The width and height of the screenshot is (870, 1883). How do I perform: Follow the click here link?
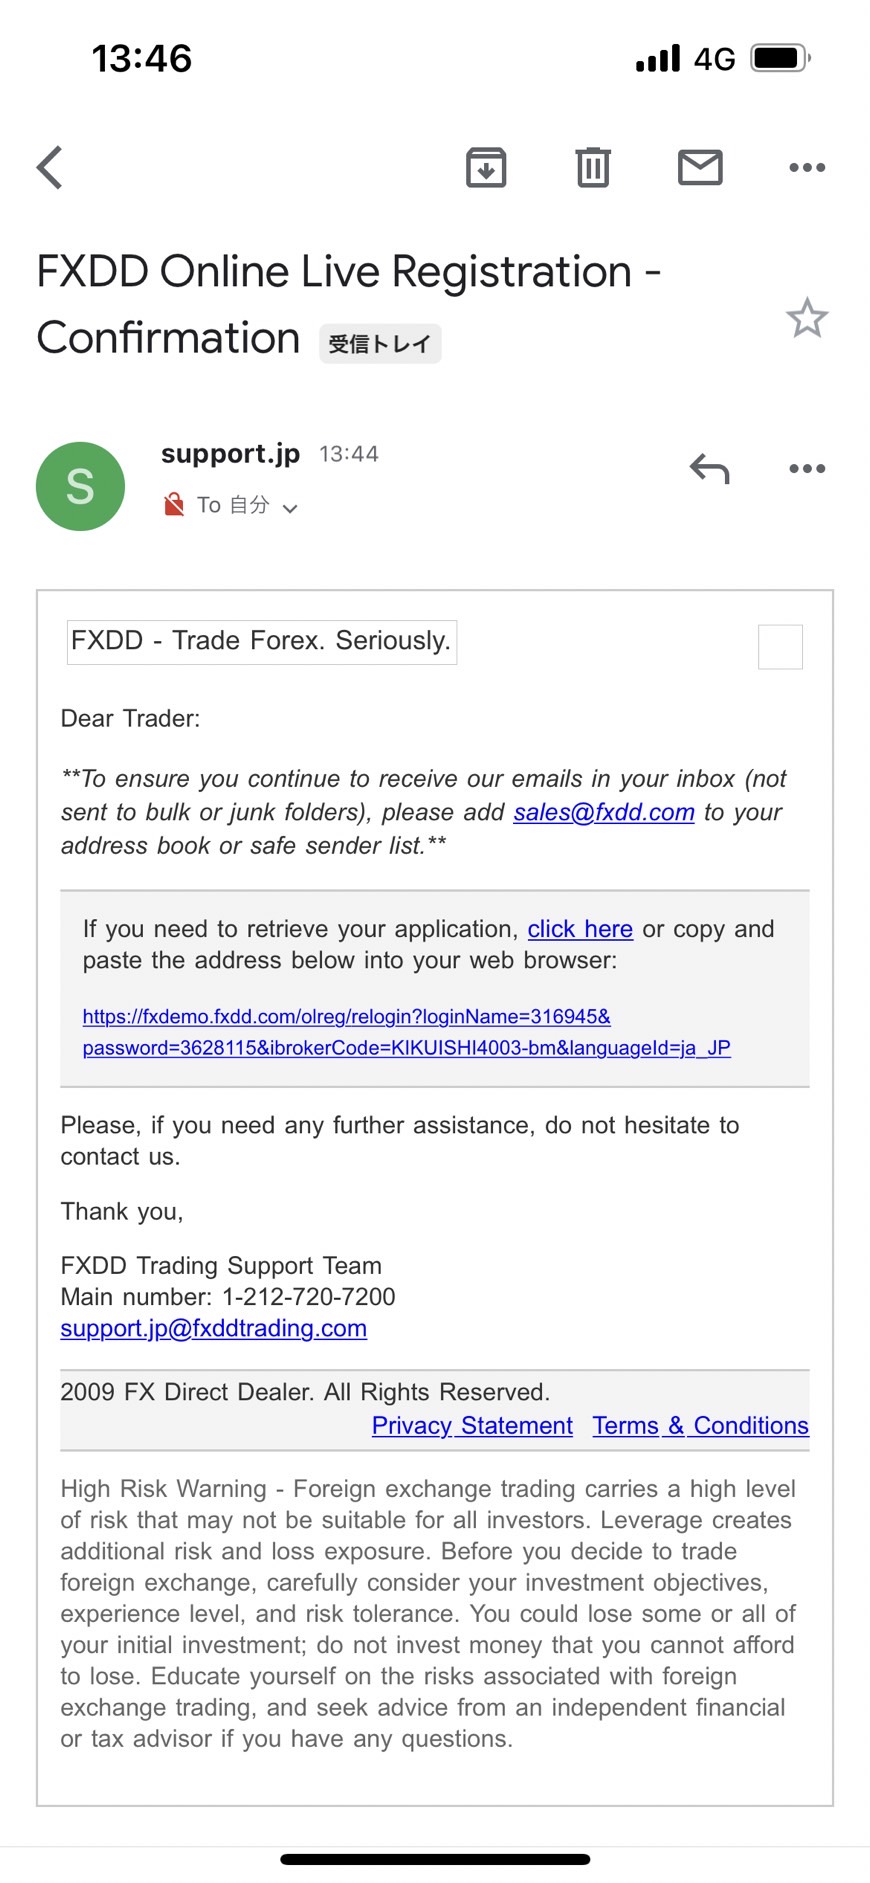[580, 929]
